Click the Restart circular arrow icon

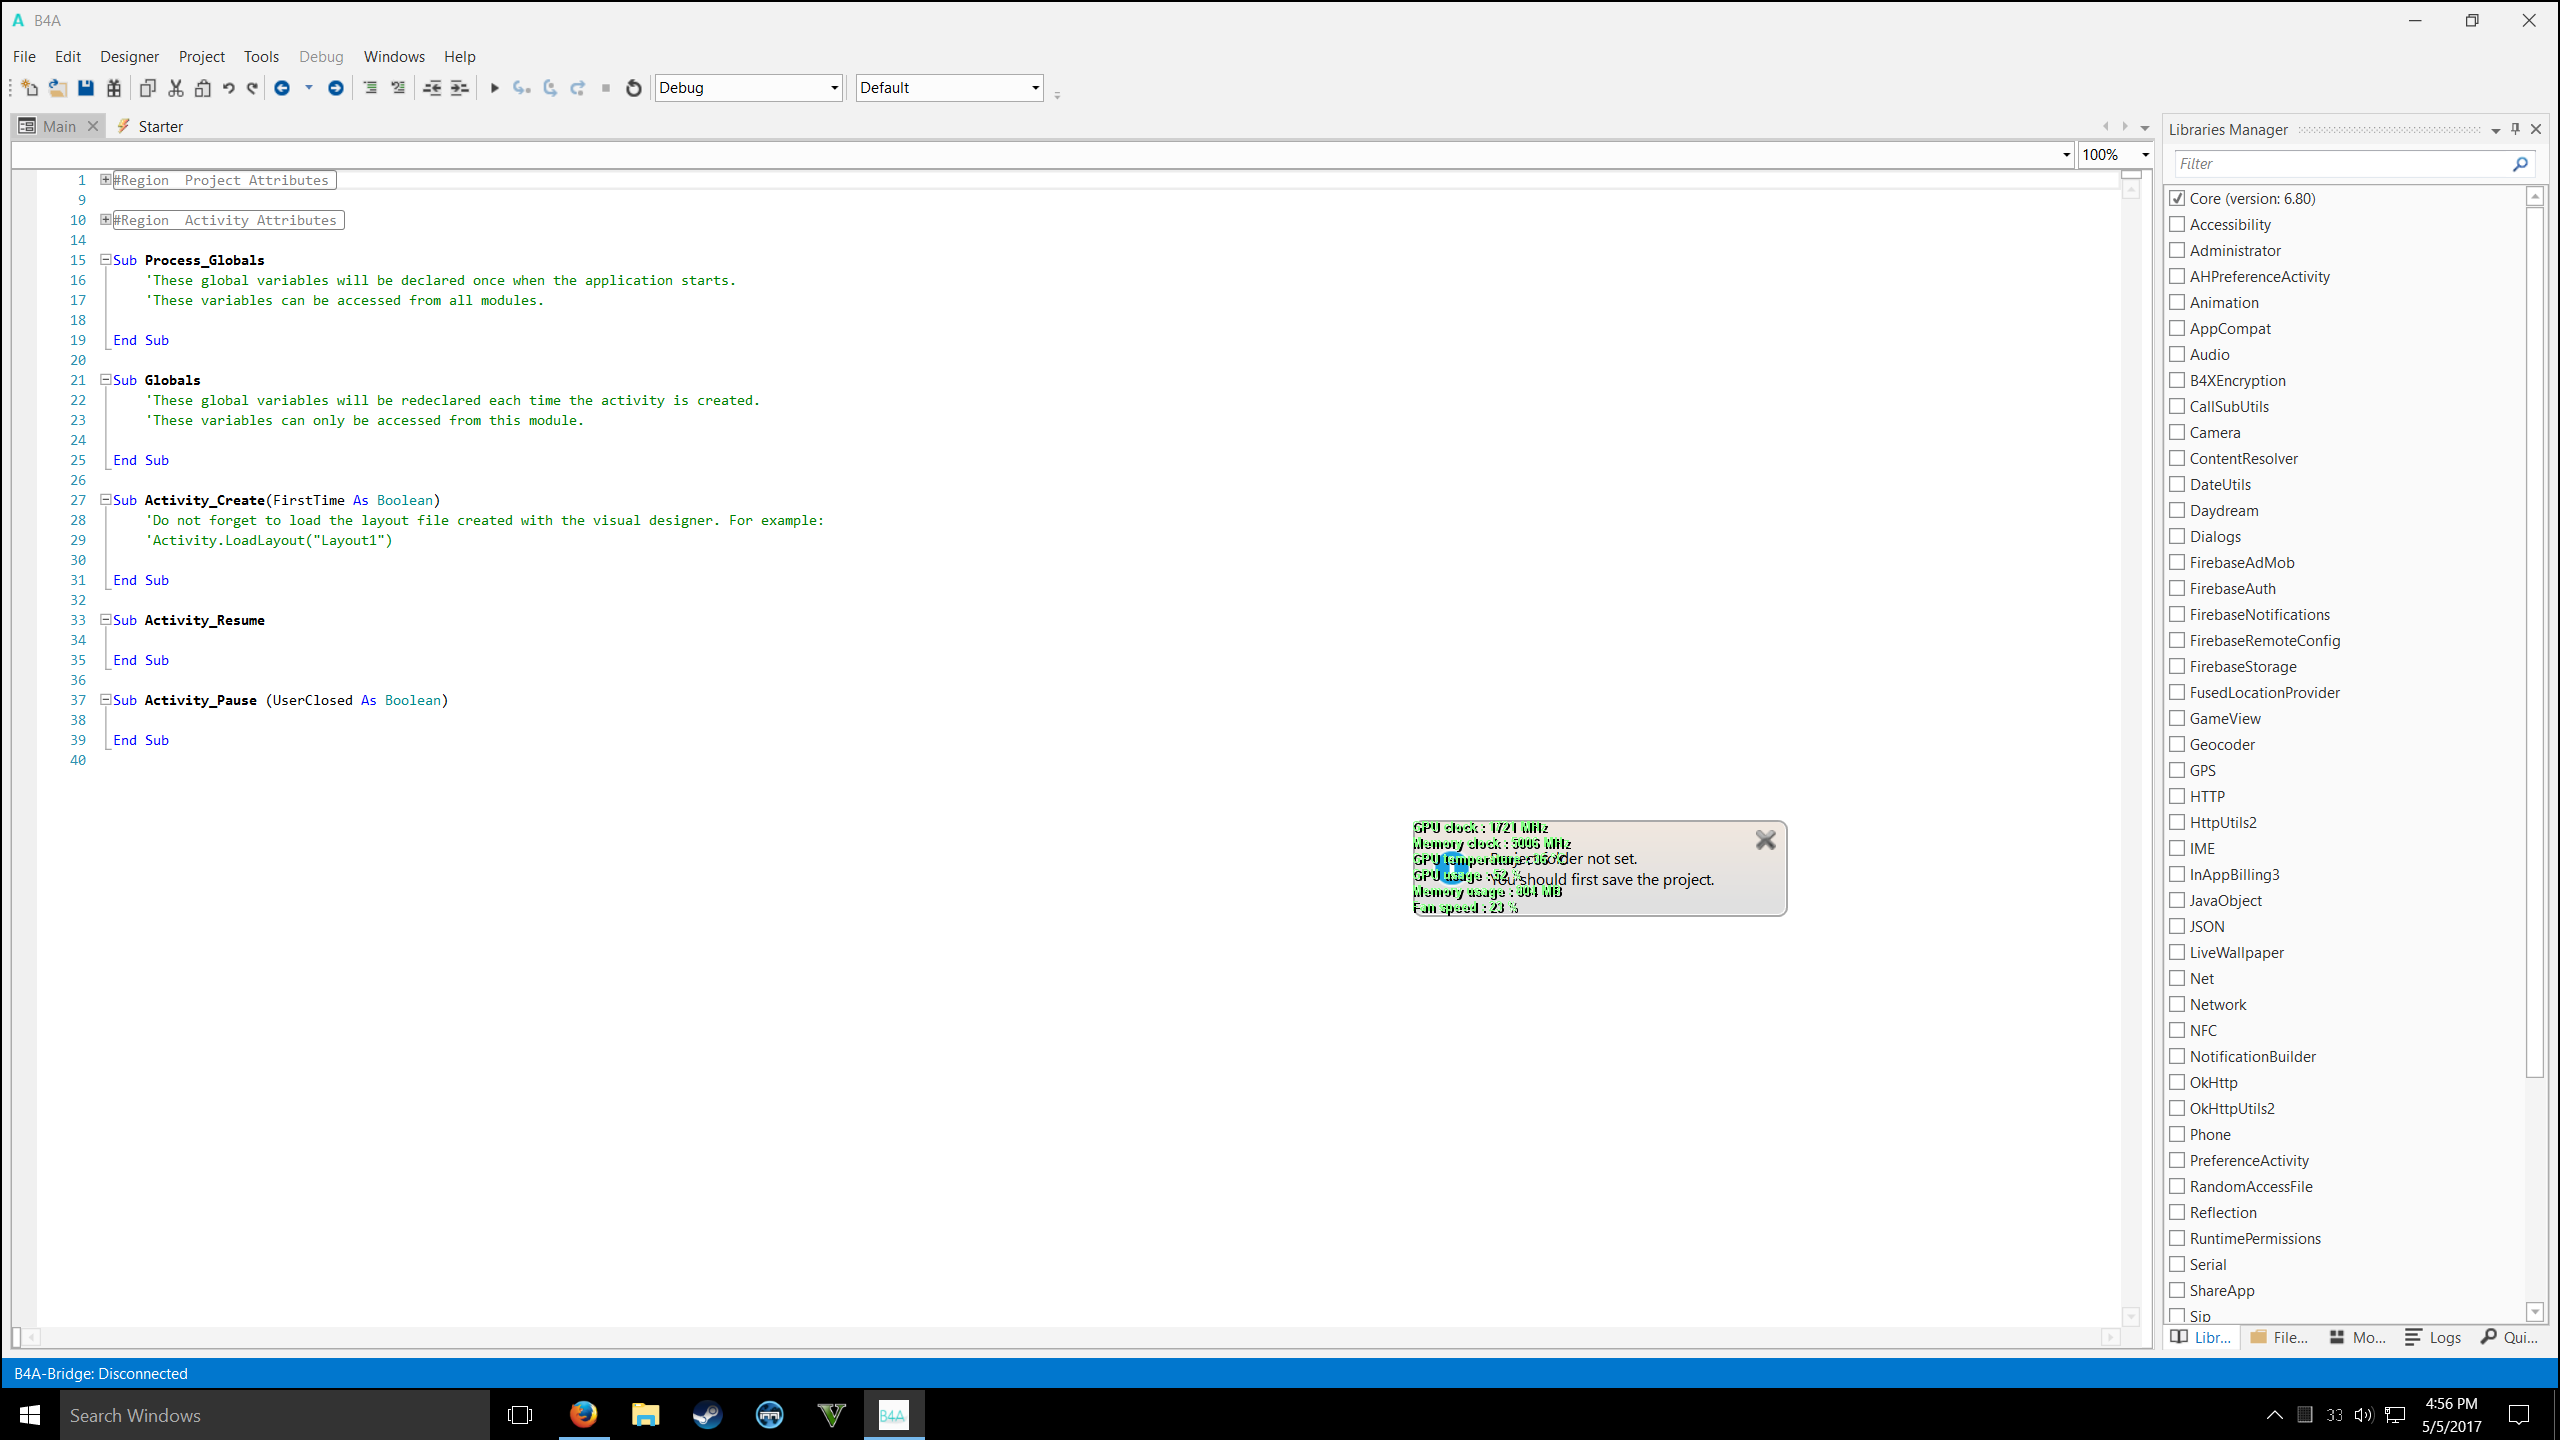(633, 88)
